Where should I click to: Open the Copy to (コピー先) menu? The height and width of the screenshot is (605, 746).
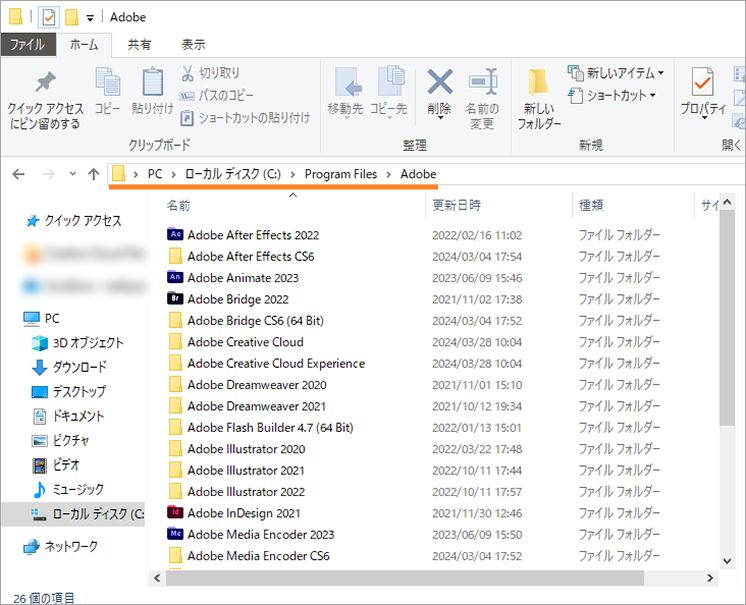[389, 93]
